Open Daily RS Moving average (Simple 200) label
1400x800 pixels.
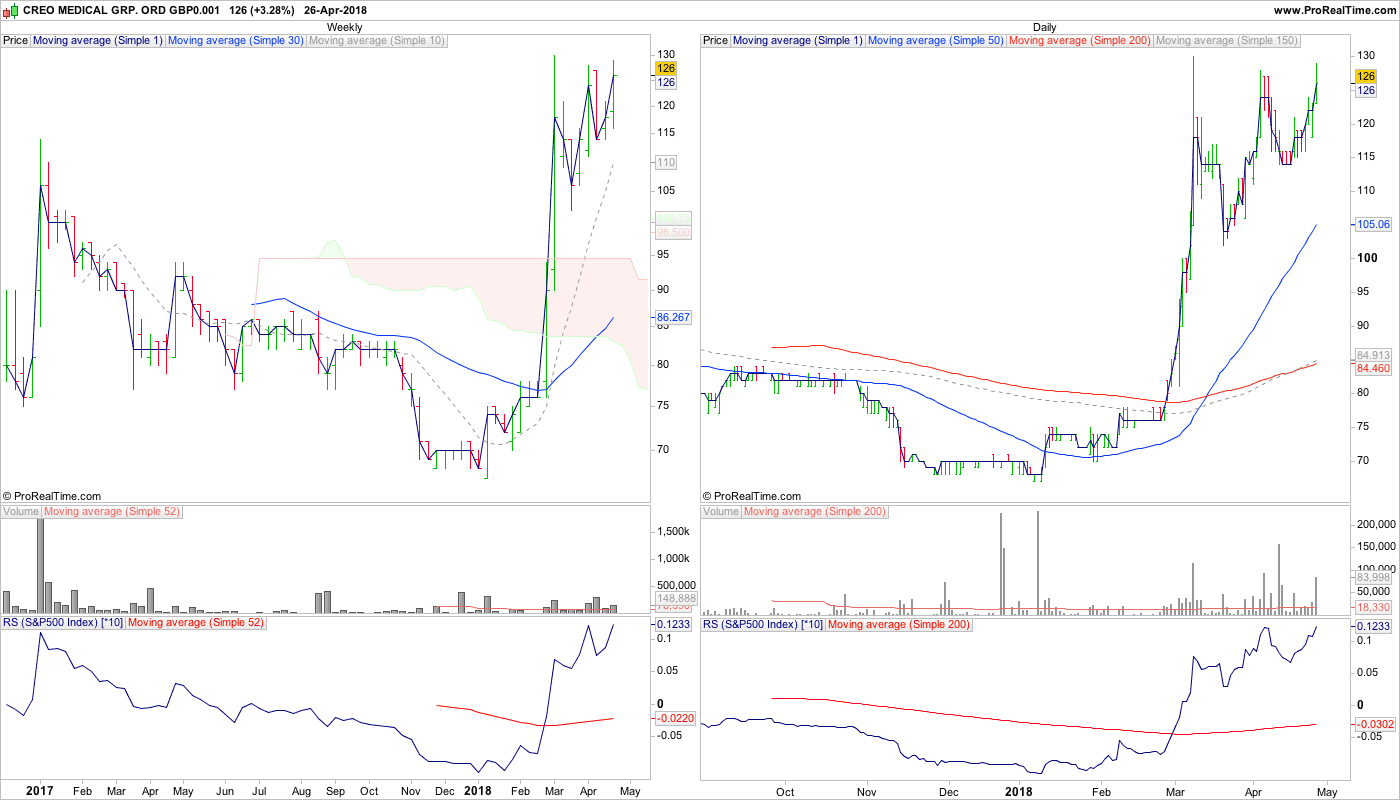[899, 623]
